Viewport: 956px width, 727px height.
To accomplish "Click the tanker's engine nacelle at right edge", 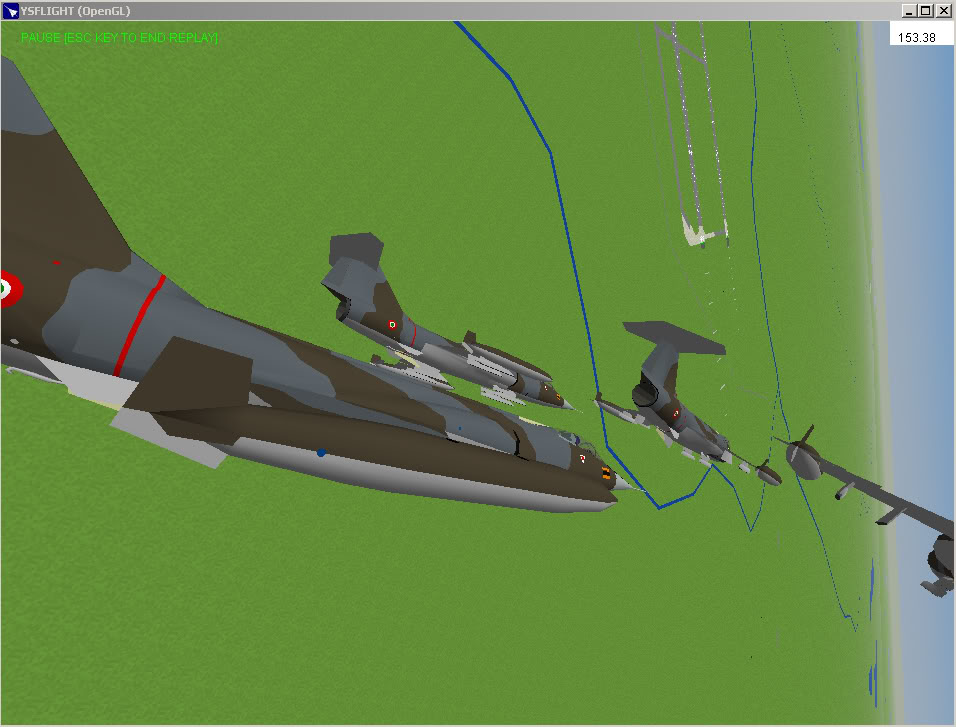I will point(941,563).
